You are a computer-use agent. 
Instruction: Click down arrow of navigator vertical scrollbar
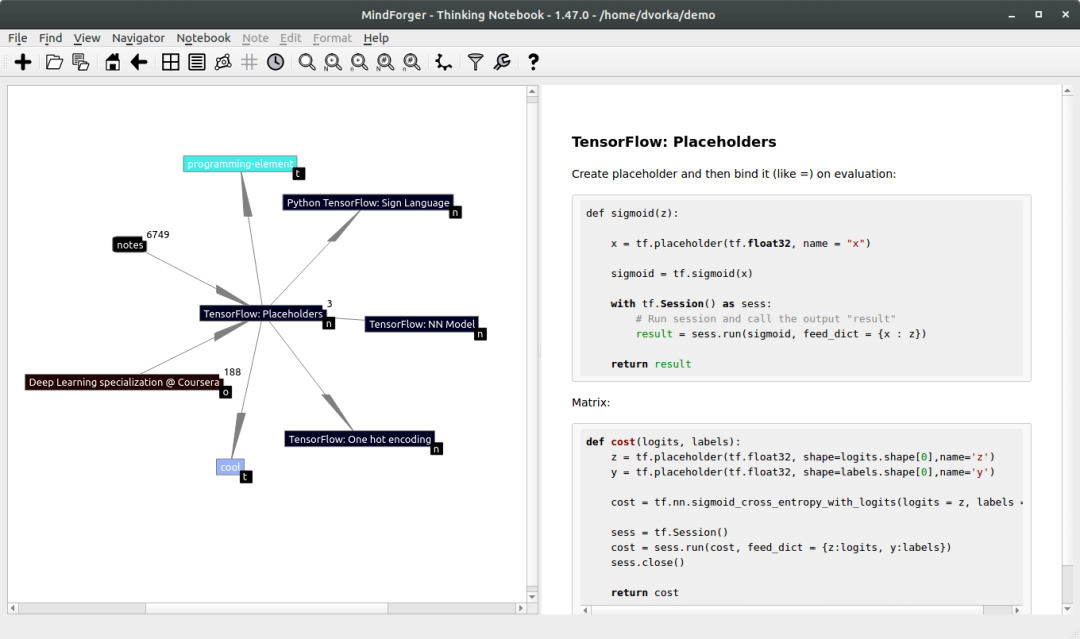[x=532, y=596]
